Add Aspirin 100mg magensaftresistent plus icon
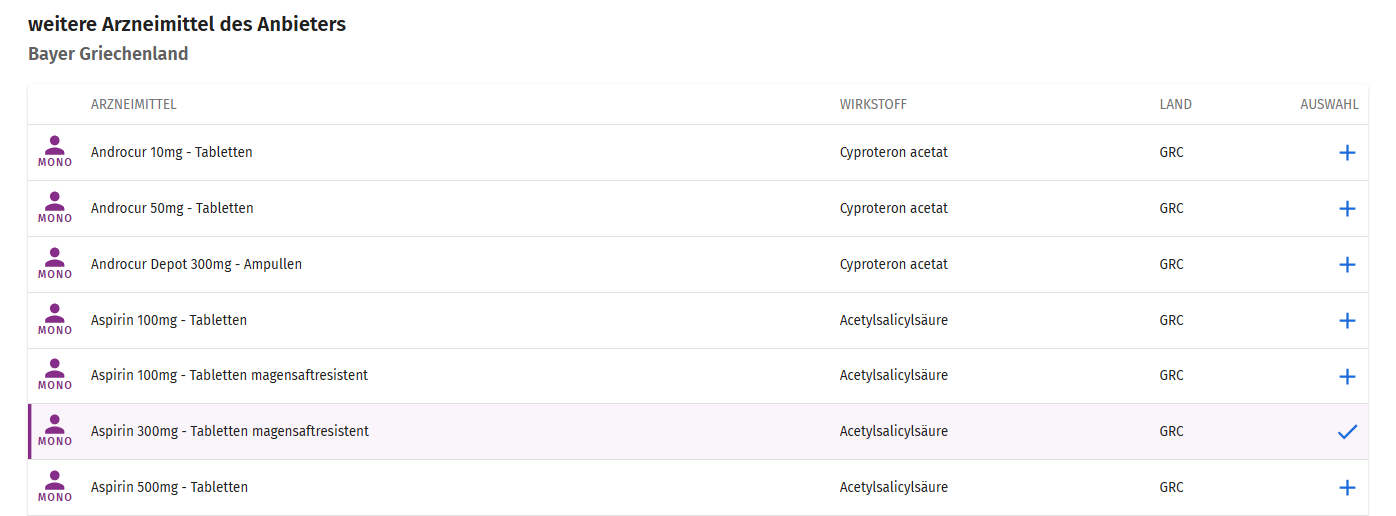 (1347, 377)
